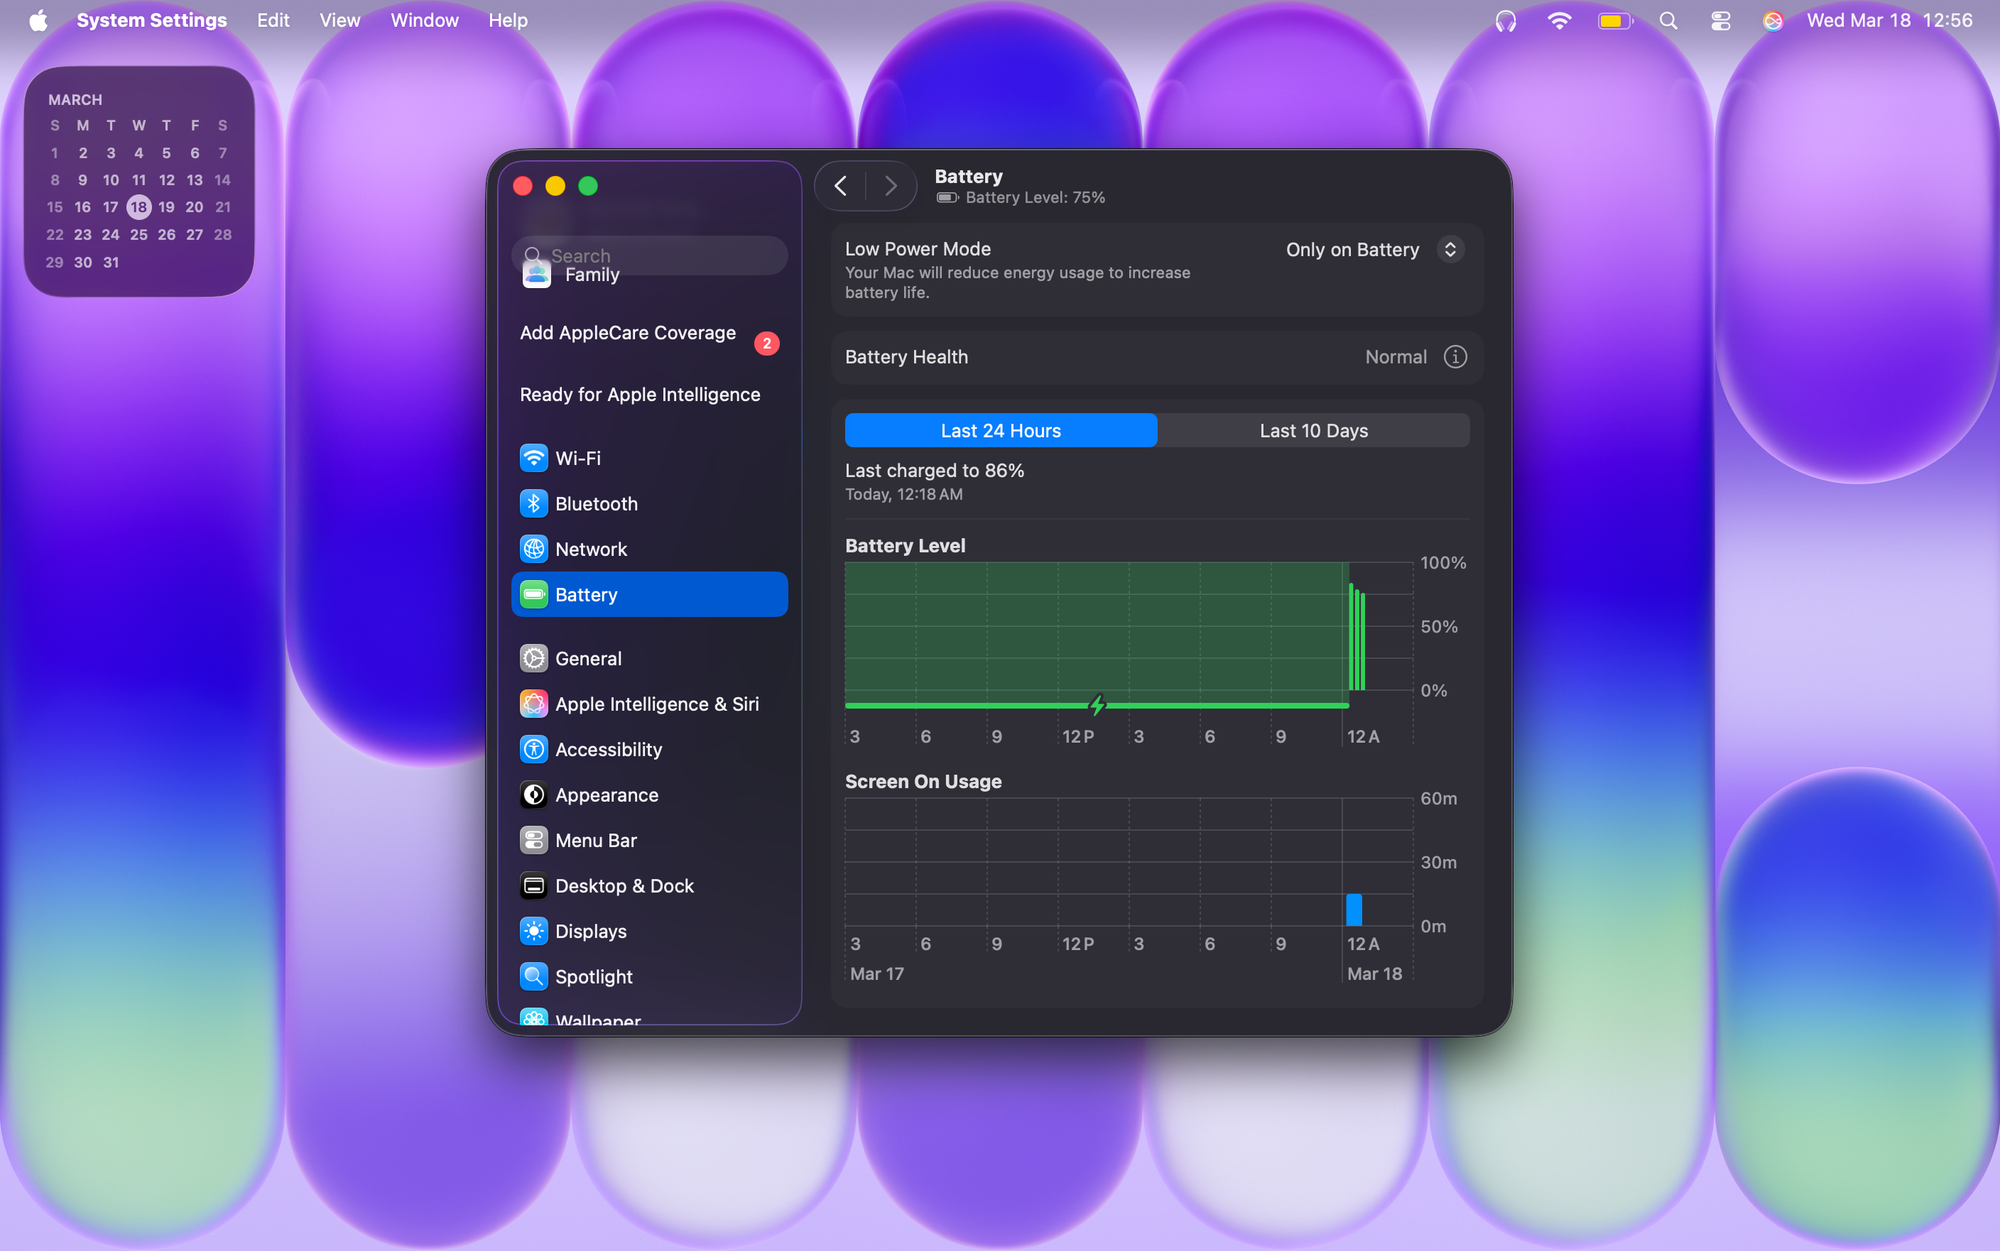
Task: Open General settings pane
Action: coord(588,658)
